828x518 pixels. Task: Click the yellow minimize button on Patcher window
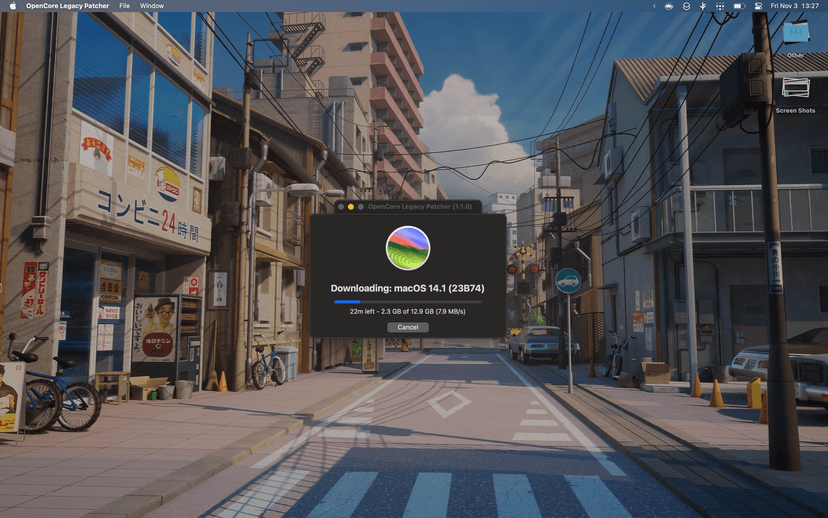click(350, 206)
